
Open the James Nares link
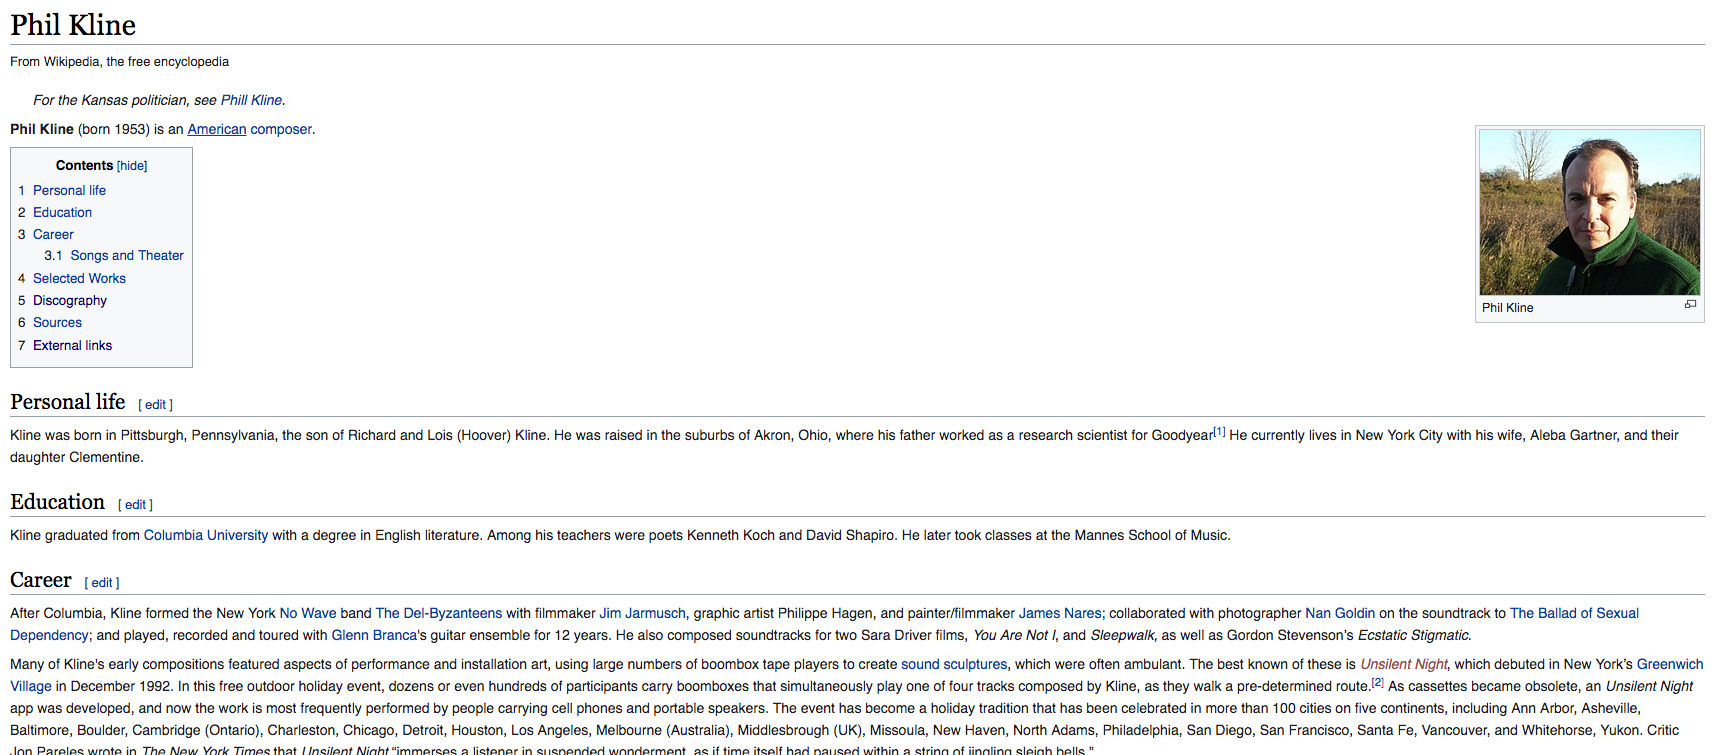tap(1060, 613)
